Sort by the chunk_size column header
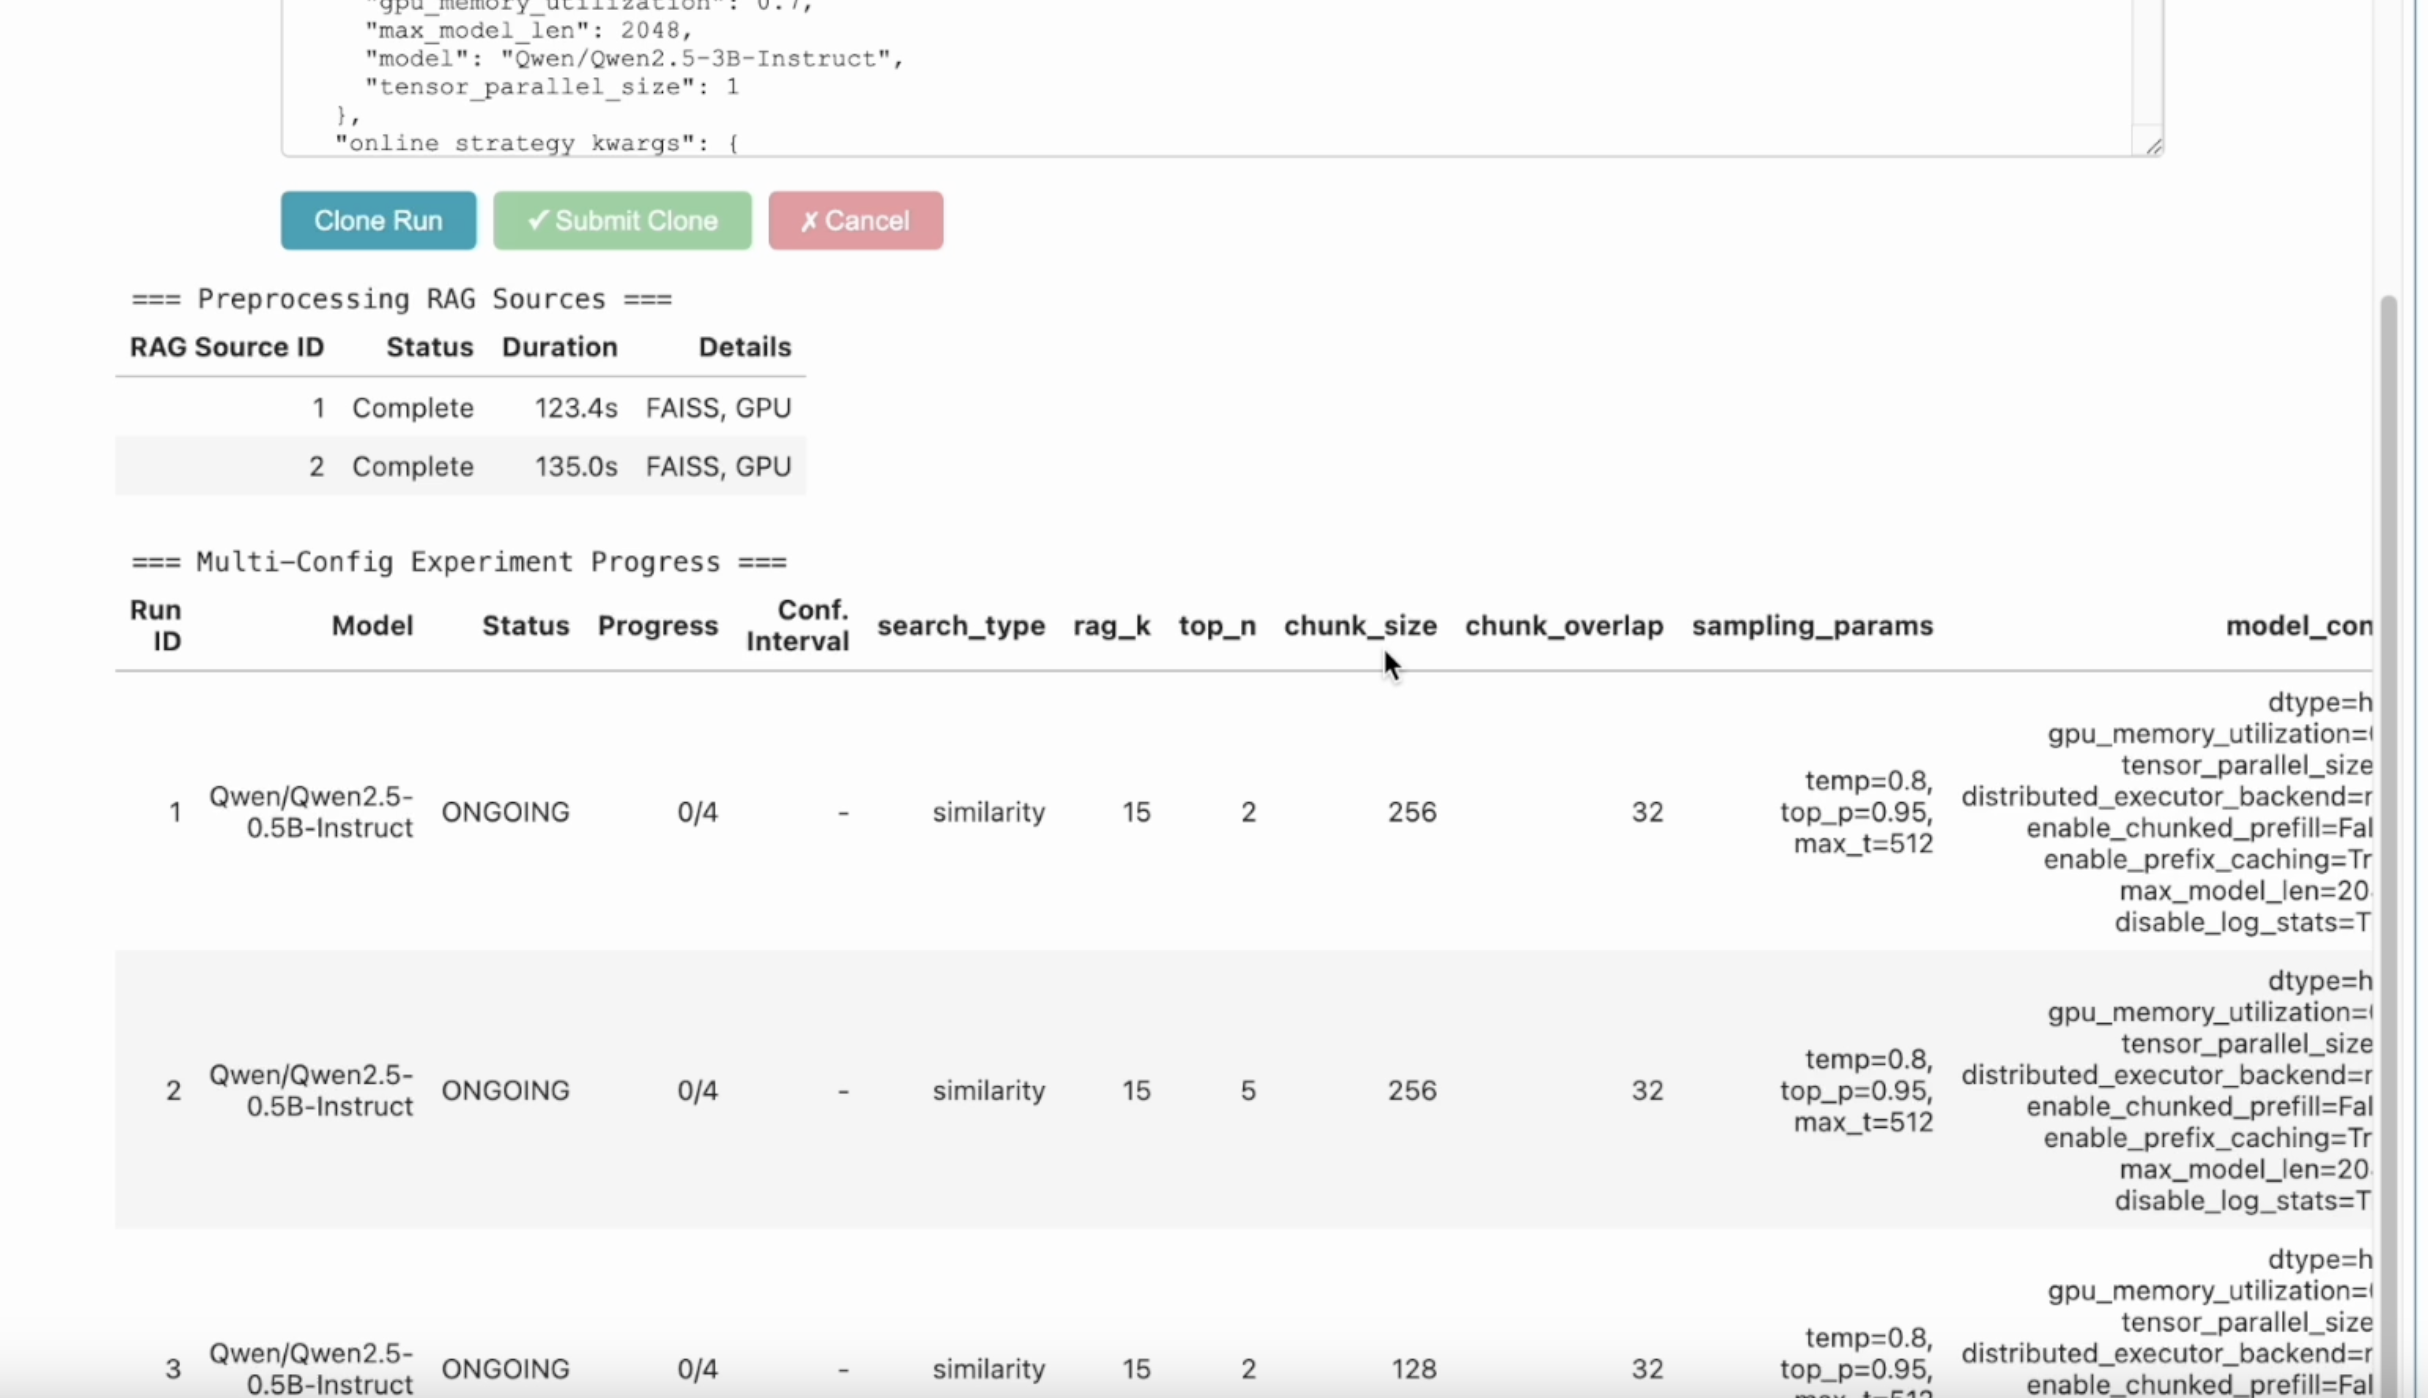 (x=1360, y=625)
